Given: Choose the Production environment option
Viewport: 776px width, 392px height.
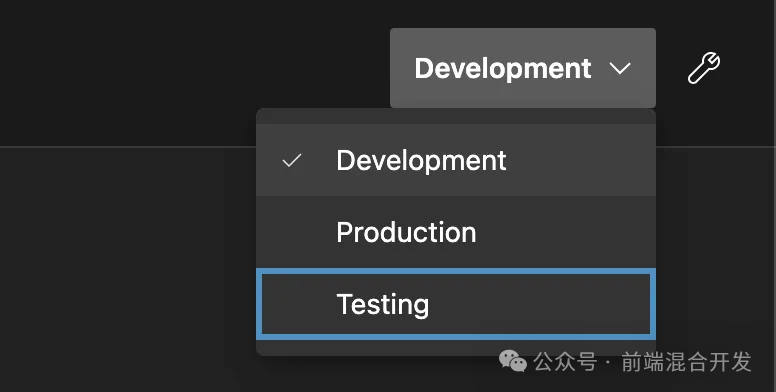Looking at the screenshot, I should pos(456,232).
